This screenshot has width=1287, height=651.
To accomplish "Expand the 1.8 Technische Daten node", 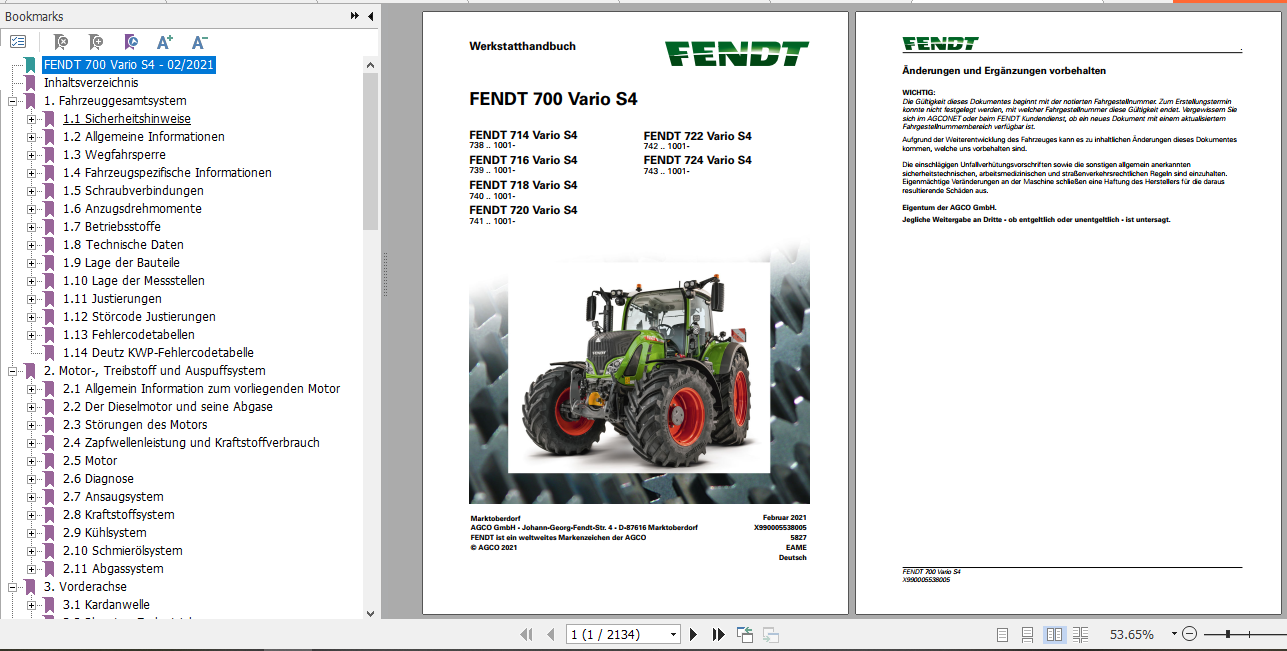I will tap(32, 245).
